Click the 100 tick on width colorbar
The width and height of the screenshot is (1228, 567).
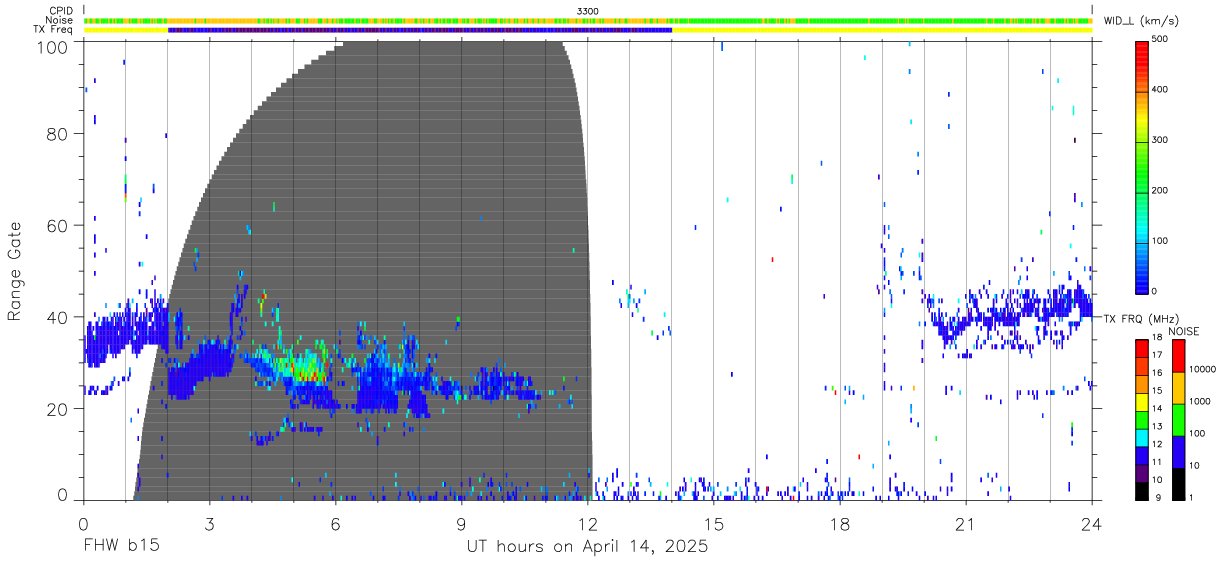point(1160,241)
